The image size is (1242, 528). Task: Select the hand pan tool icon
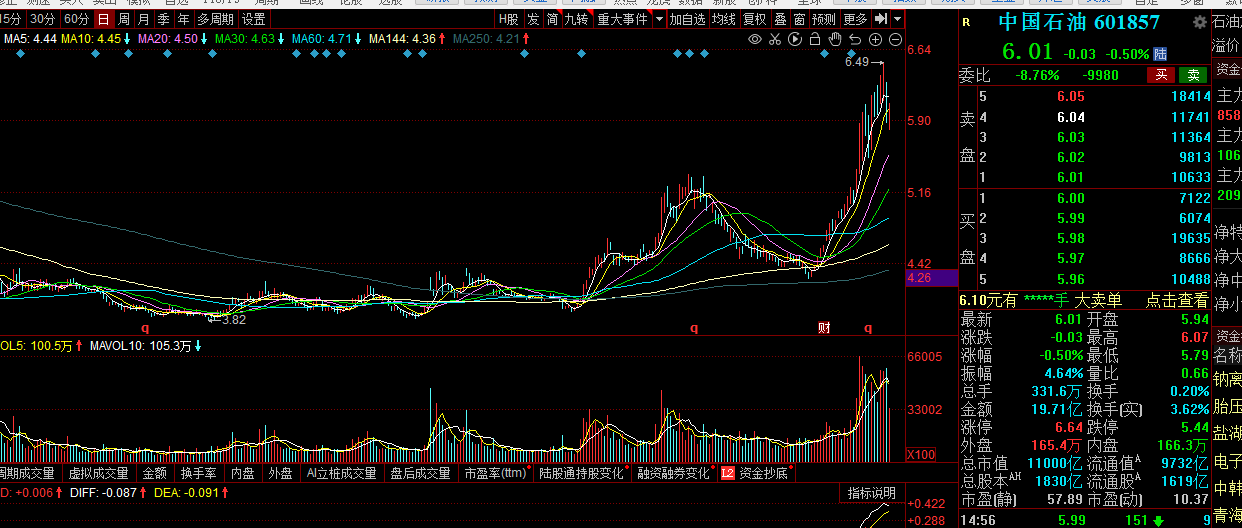835,39
